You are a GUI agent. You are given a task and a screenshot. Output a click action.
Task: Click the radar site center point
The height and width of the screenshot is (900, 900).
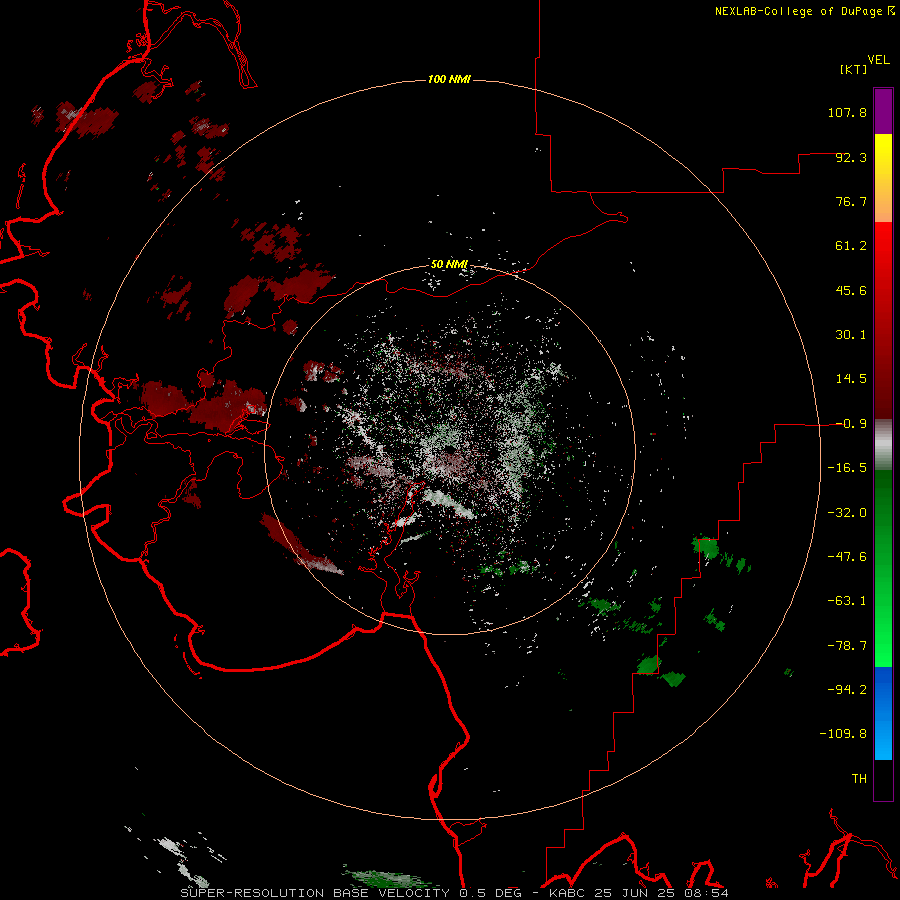(x=449, y=451)
